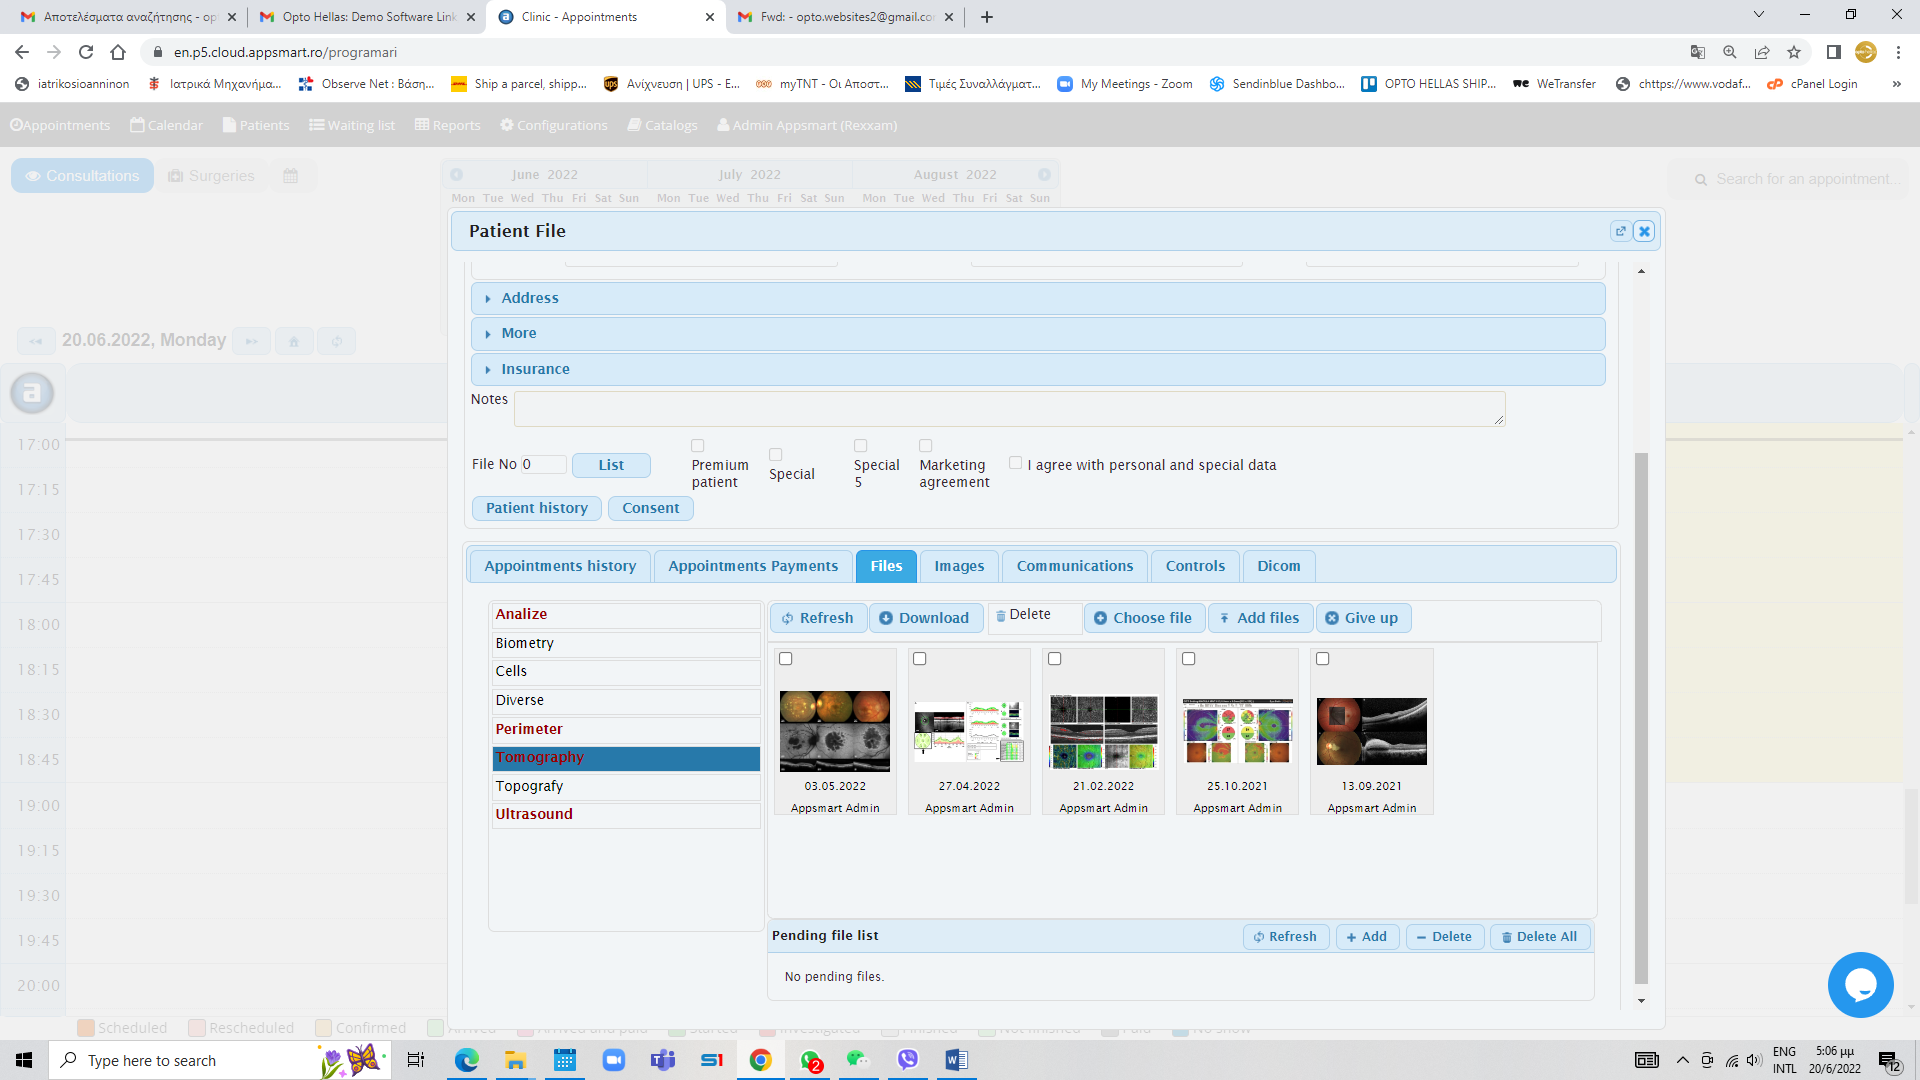Image resolution: width=1920 pixels, height=1080 pixels.
Task: Select Biometry file category
Action: [x=626, y=643]
